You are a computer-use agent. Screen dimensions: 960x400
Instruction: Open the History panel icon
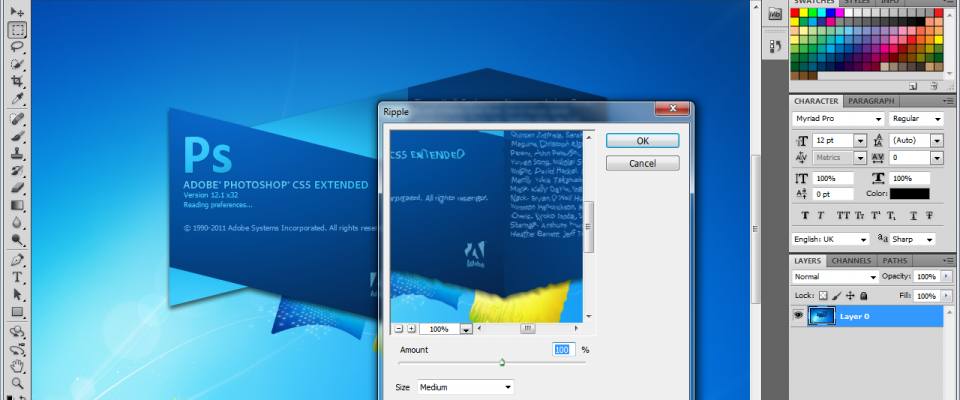[775, 46]
